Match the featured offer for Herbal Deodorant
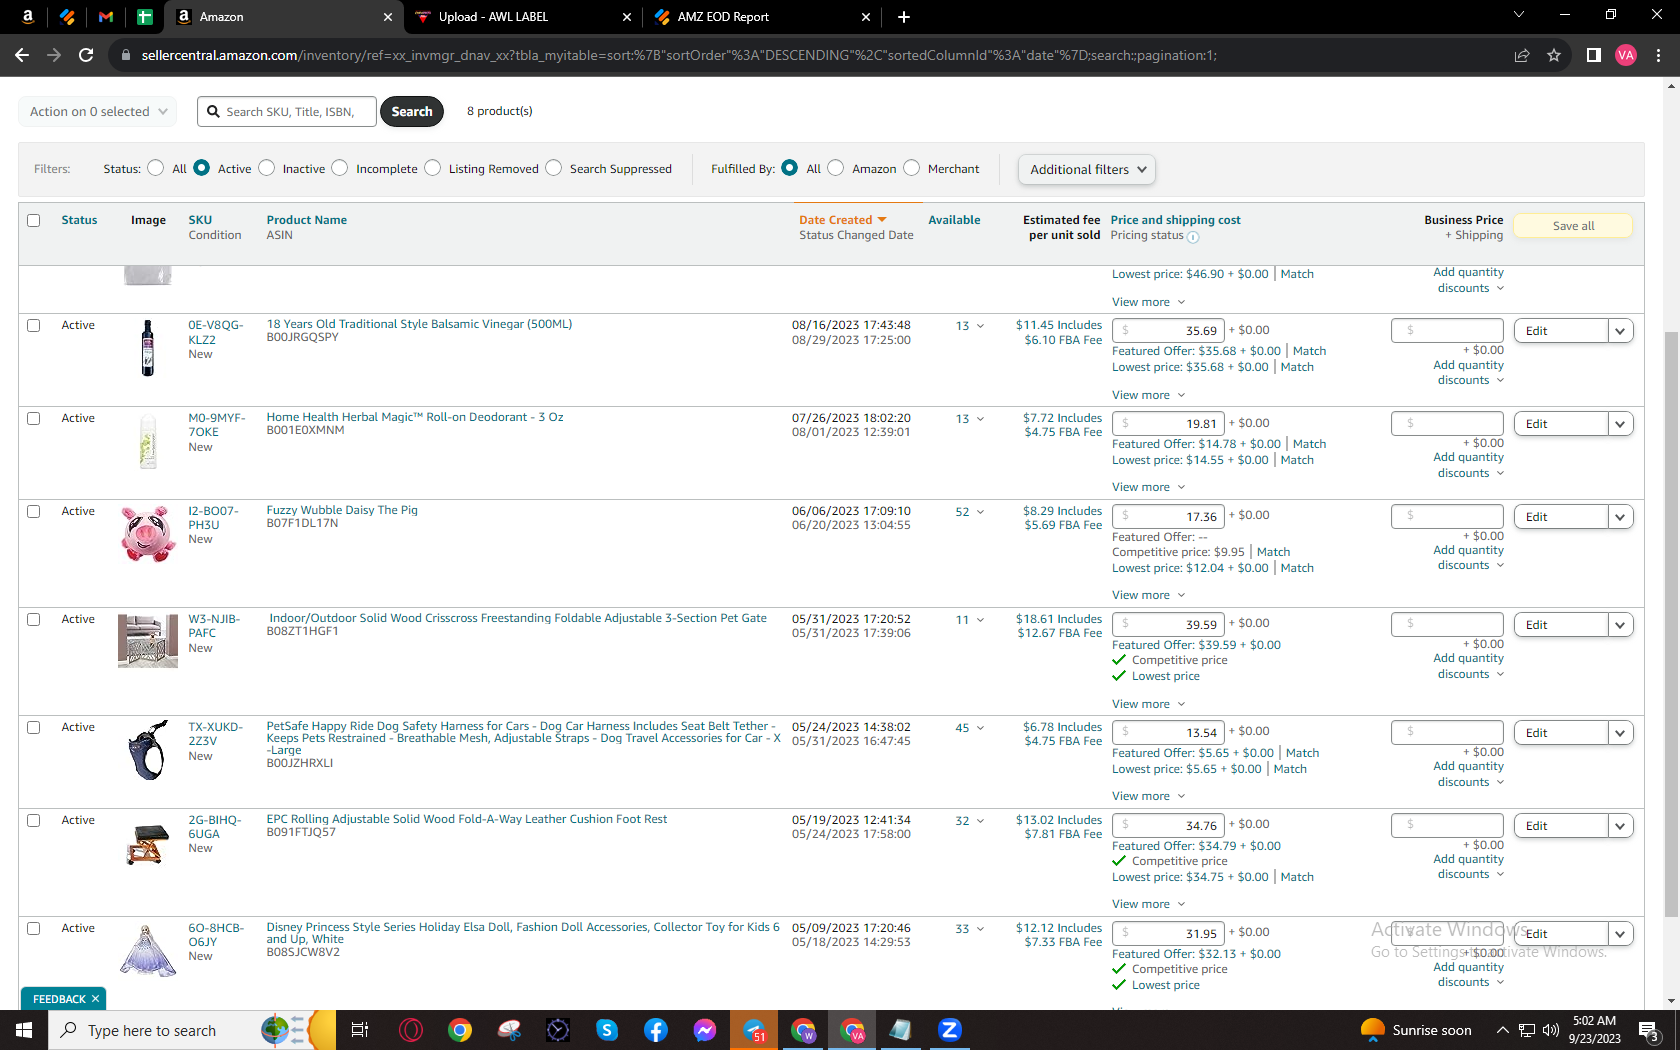The height and width of the screenshot is (1050, 1680). tap(1309, 444)
